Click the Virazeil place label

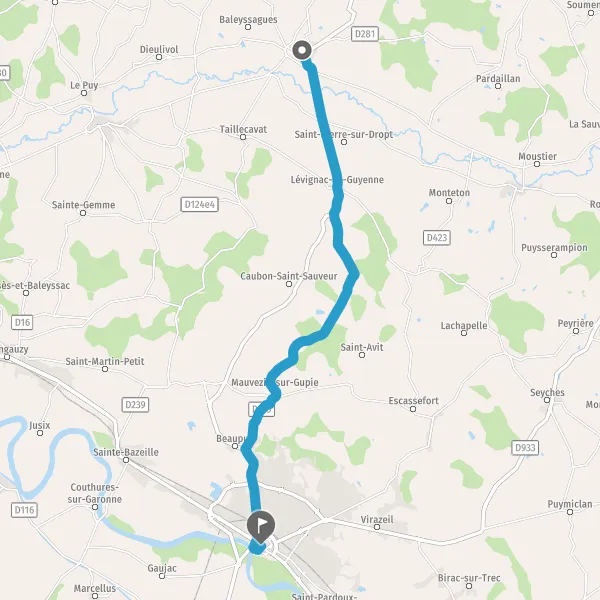tap(377, 519)
